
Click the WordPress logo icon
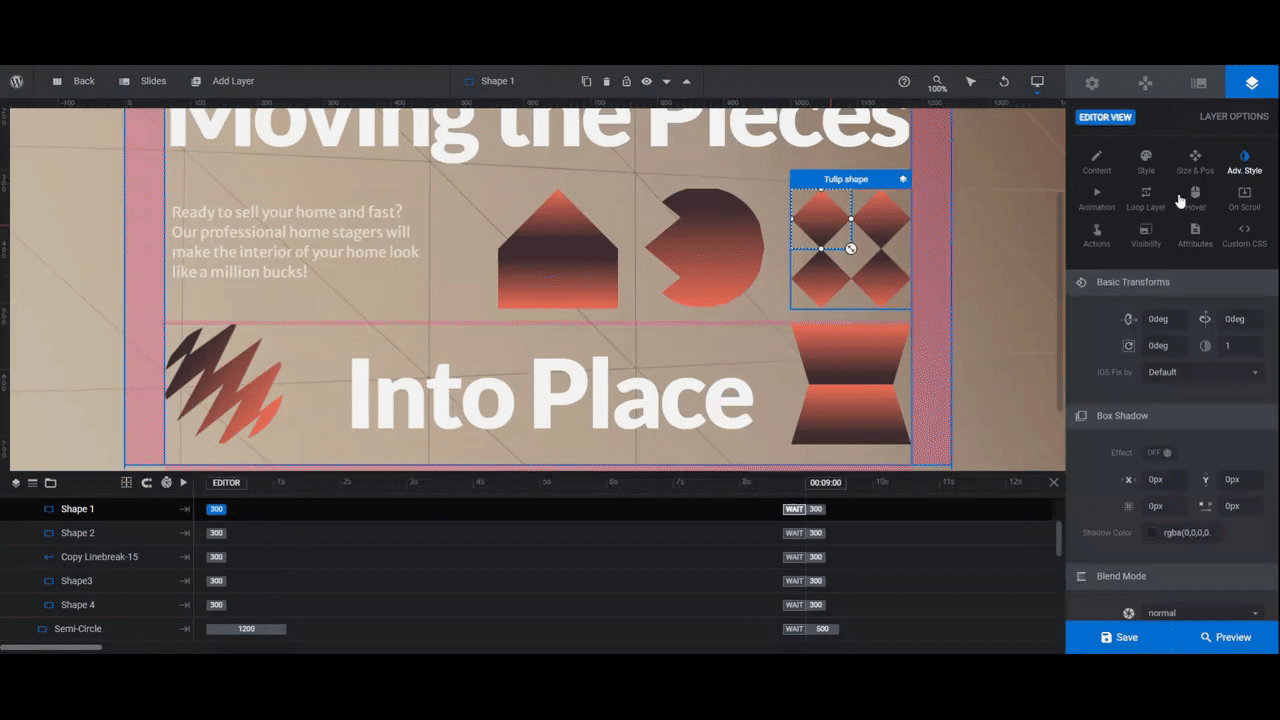pos(17,81)
